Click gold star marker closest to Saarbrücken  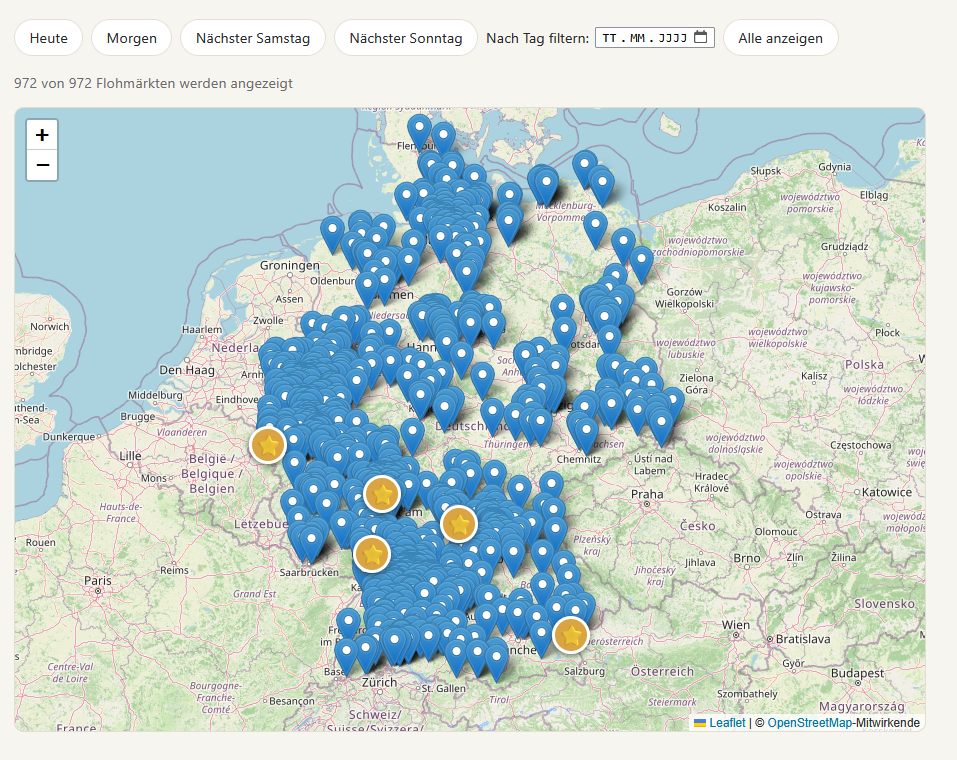tap(372, 554)
